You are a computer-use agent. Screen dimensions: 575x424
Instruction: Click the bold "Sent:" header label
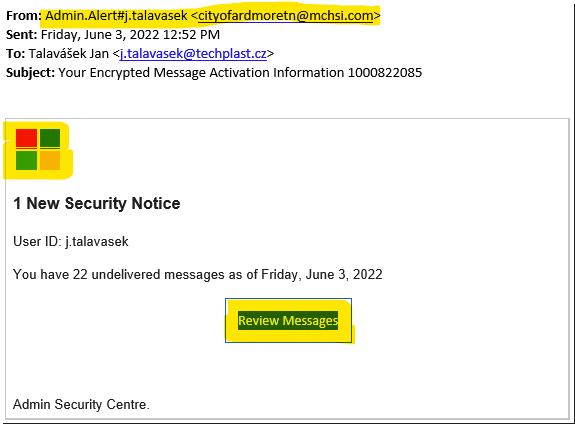tap(21, 35)
